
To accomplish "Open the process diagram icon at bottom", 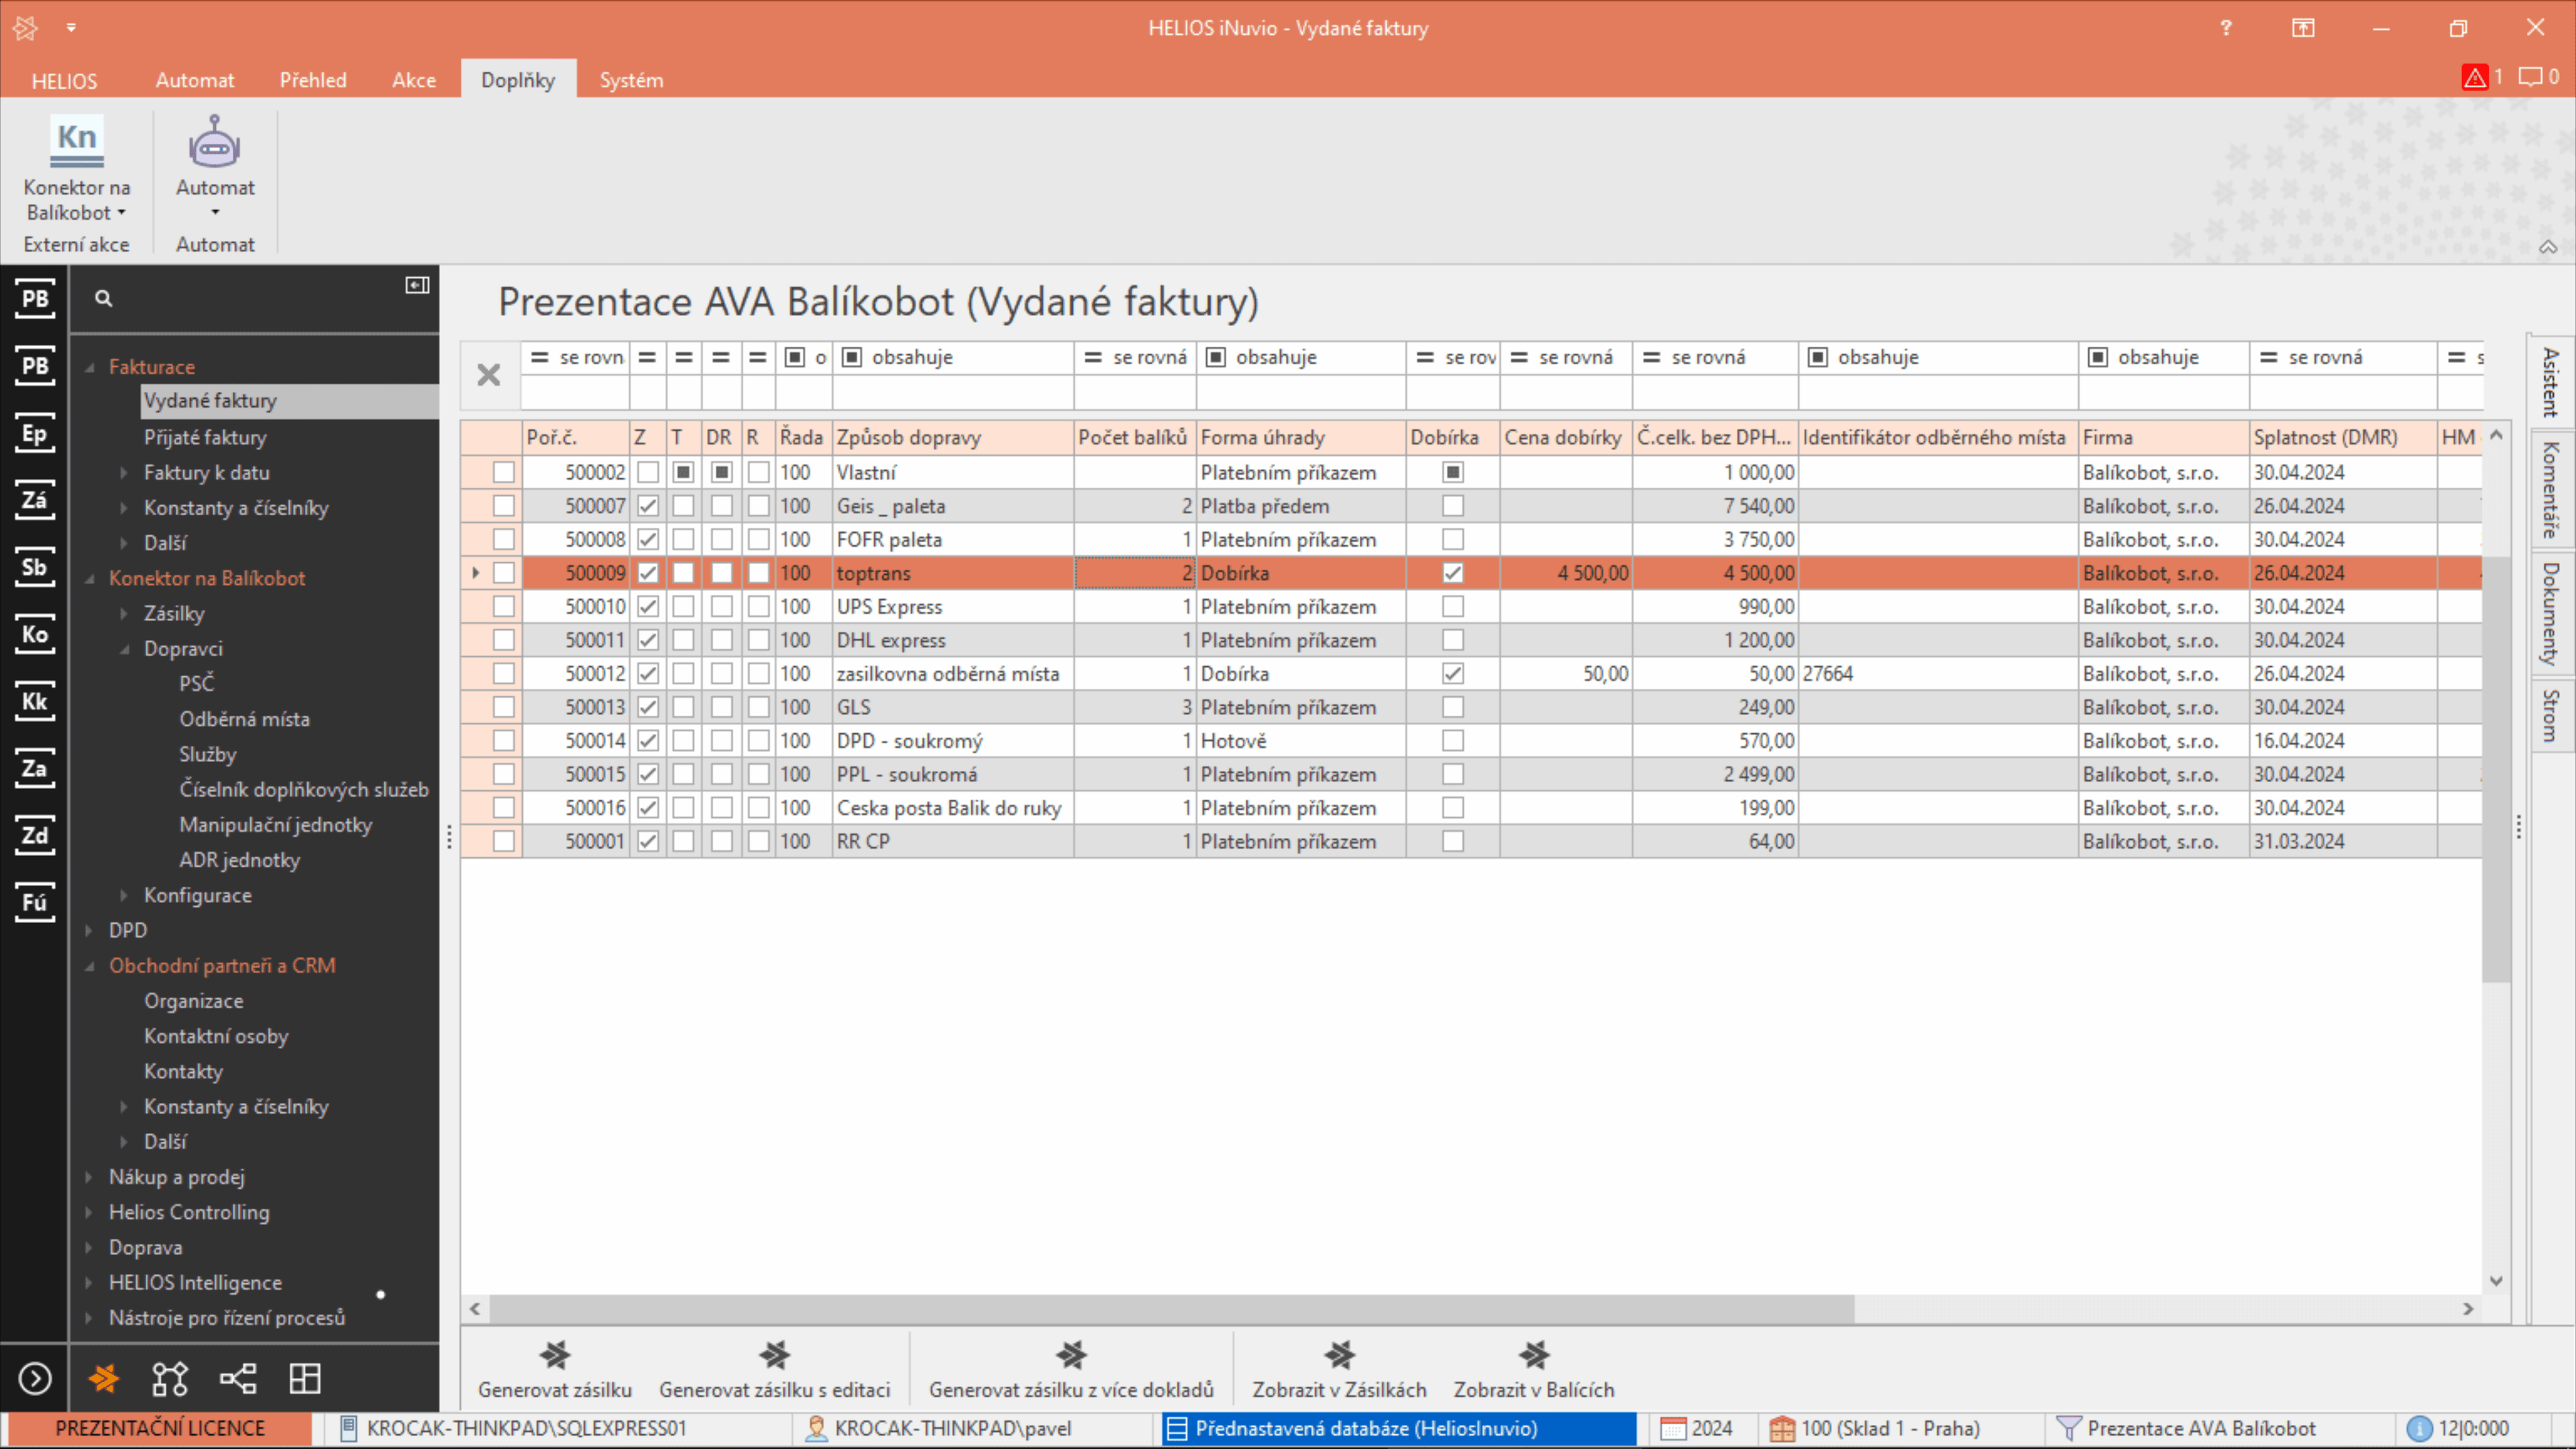I will 170,1378.
